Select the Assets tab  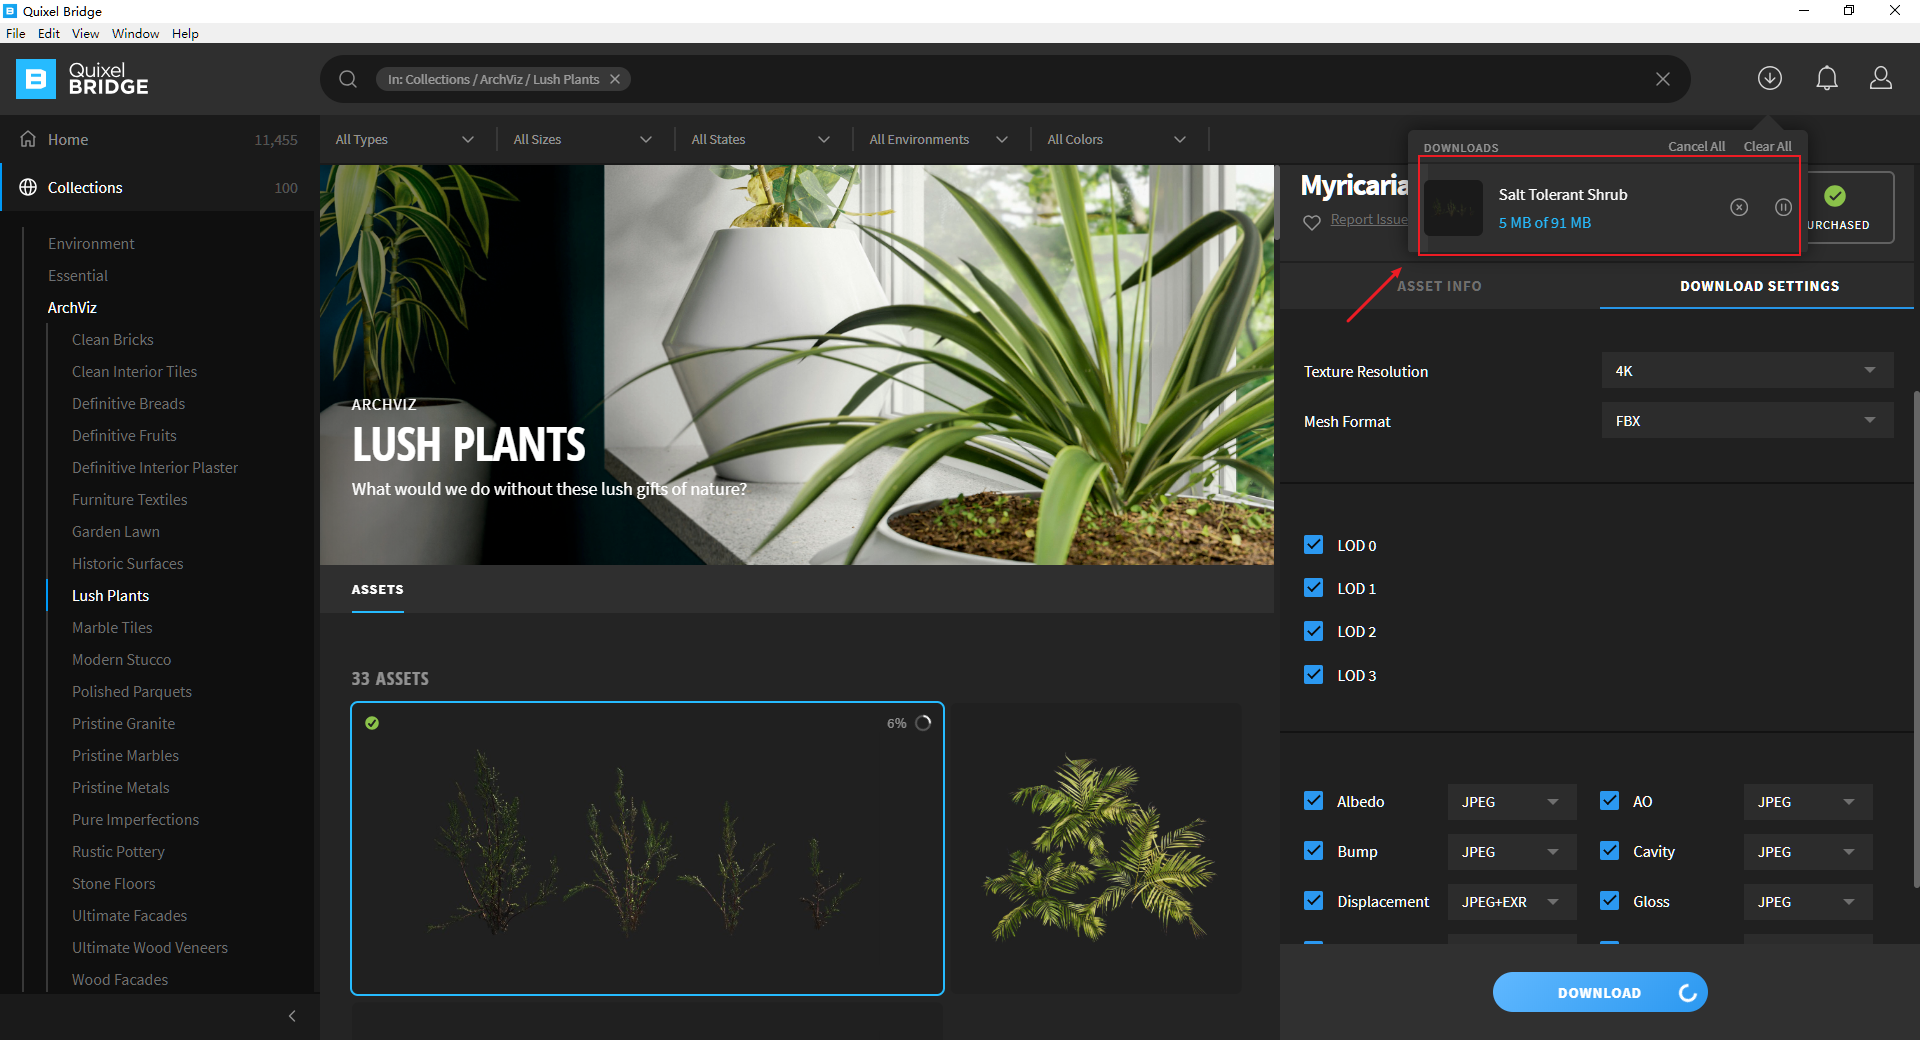(377, 590)
